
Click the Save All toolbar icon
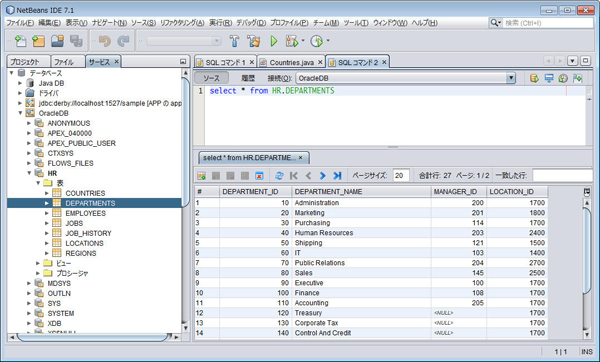76,41
